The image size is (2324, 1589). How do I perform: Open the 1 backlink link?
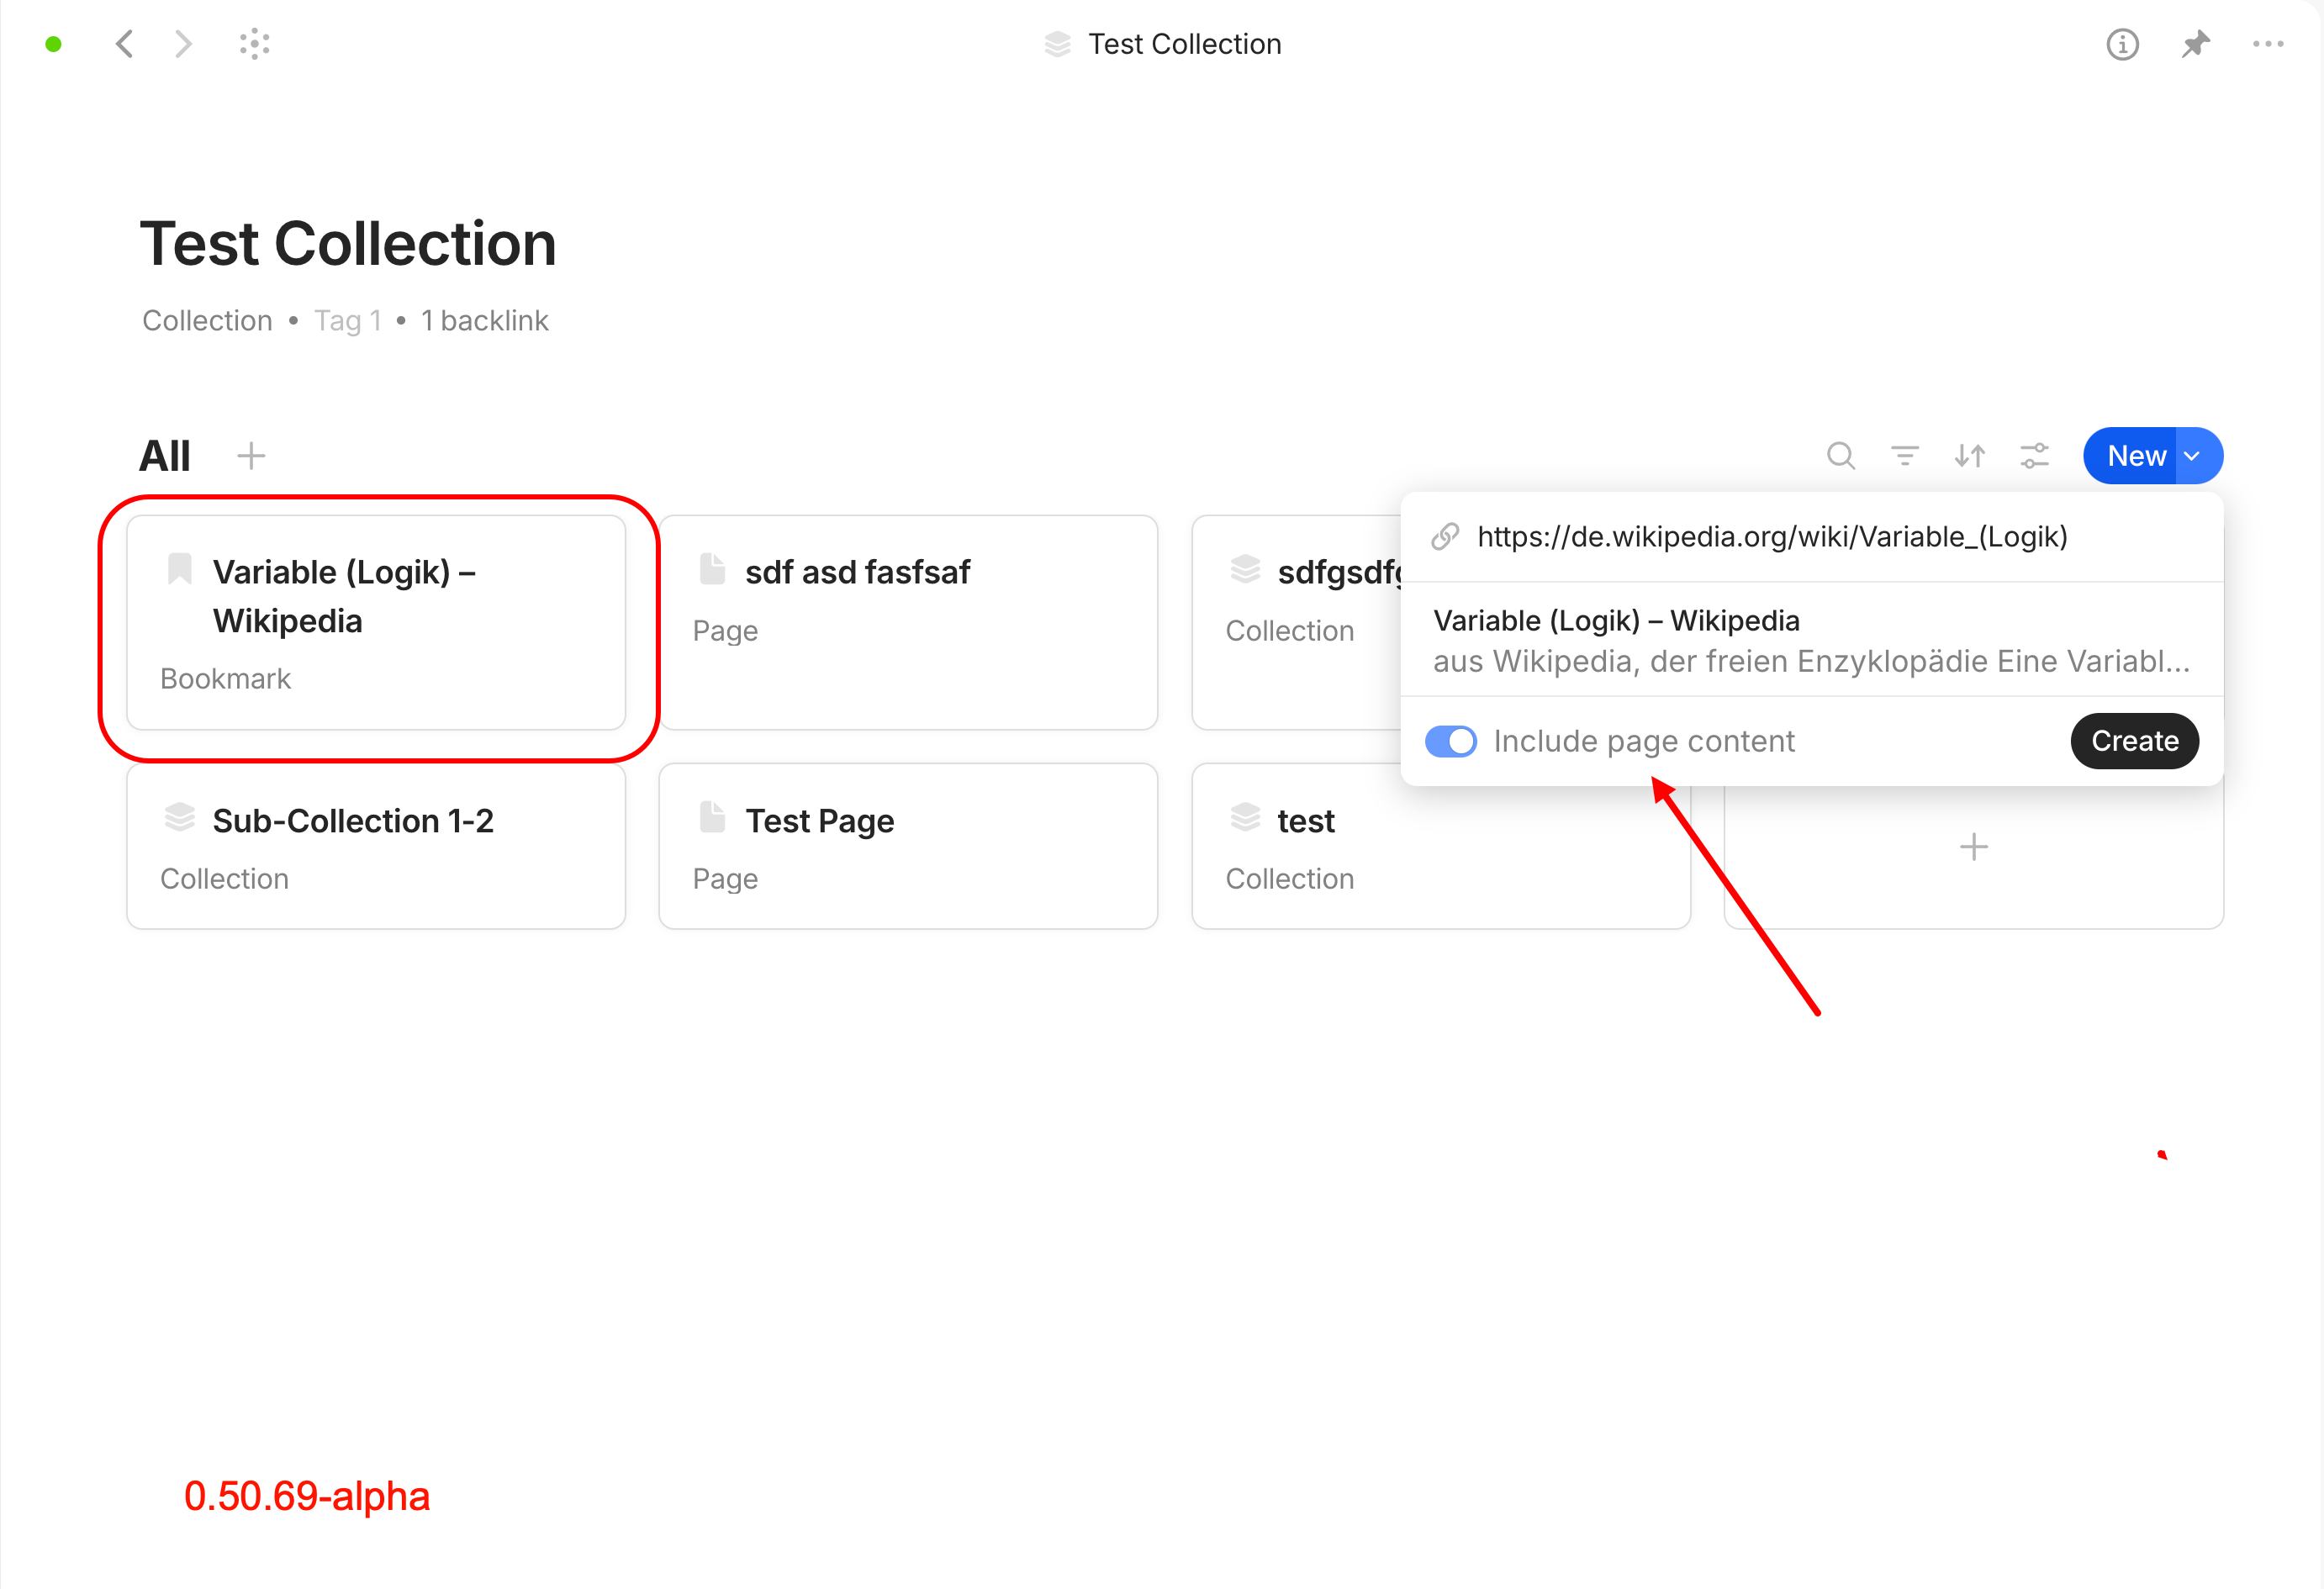485,321
